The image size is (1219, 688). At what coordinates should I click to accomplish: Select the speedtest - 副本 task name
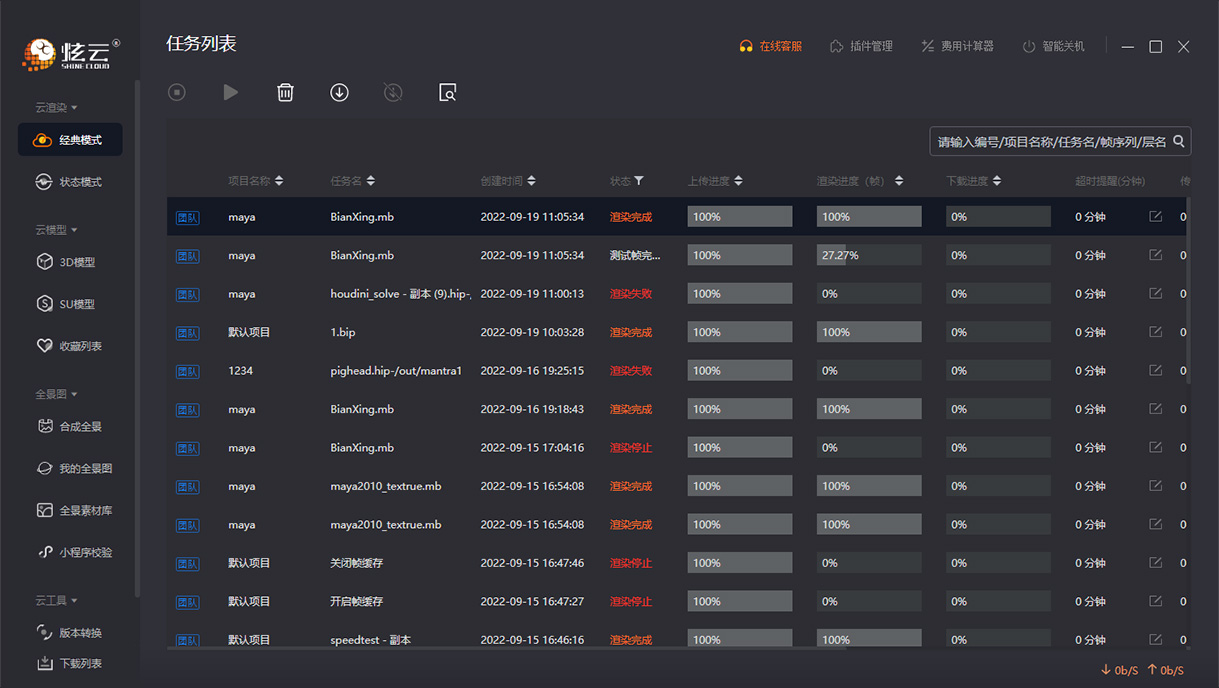click(371, 640)
